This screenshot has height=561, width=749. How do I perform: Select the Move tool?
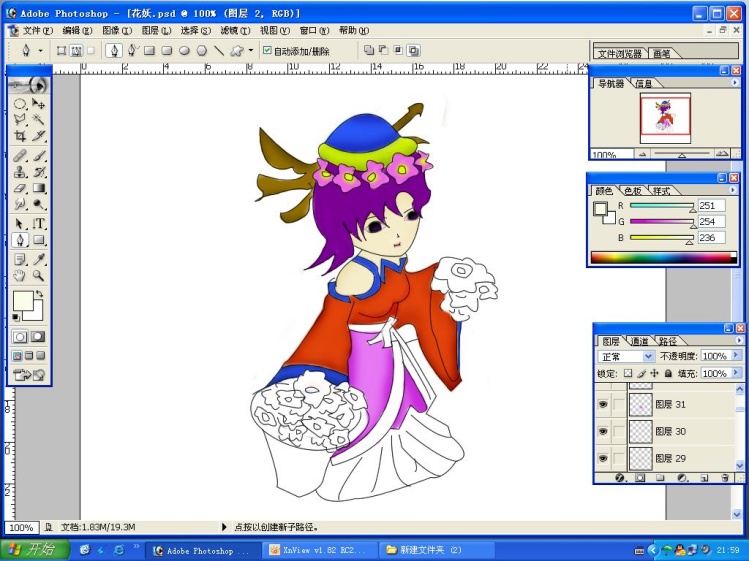(38, 104)
